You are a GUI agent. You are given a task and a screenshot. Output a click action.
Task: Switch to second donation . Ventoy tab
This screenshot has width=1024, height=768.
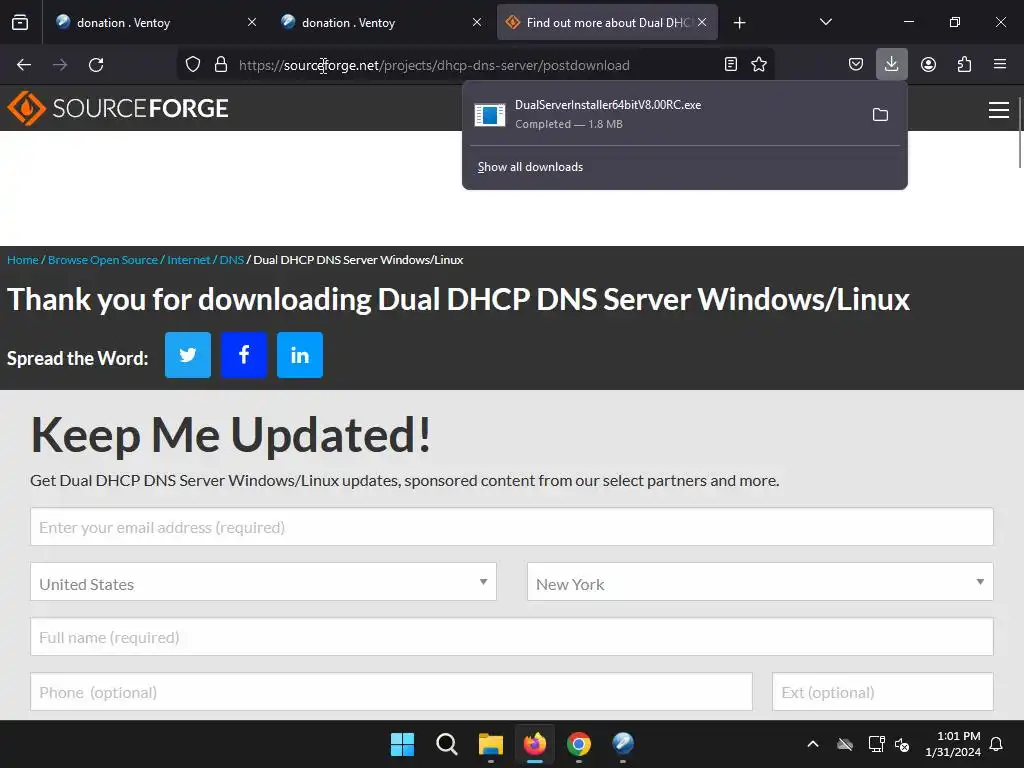tap(381, 22)
